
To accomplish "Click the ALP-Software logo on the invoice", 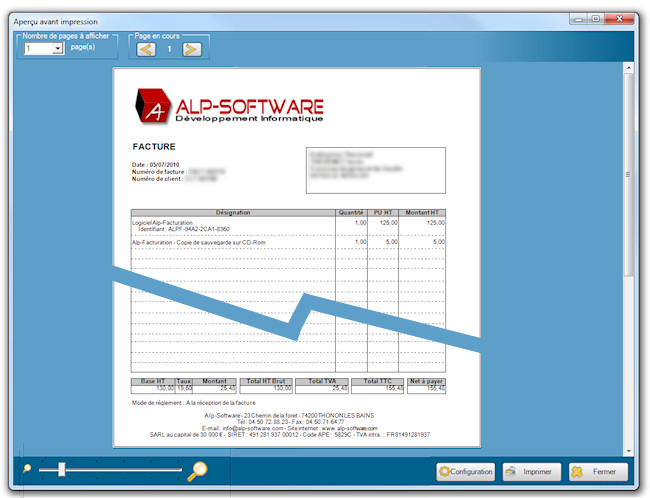I will (230, 106).
